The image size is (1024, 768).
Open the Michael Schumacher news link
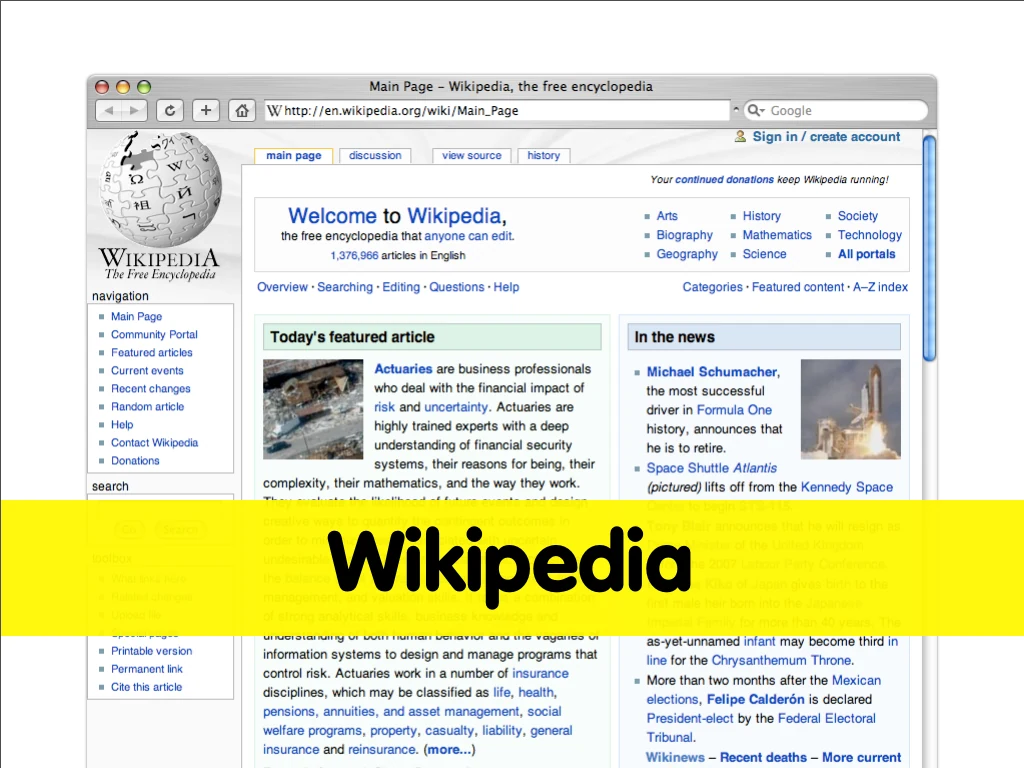(712, 372)
